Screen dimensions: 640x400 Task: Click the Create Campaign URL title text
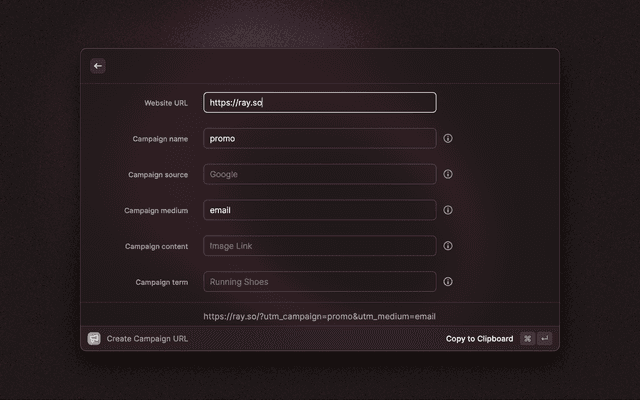pos(147,339)
